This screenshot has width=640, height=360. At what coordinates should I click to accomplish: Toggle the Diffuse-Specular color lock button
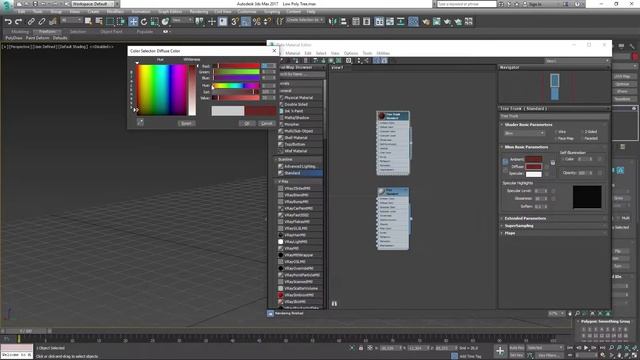(505, 170)
